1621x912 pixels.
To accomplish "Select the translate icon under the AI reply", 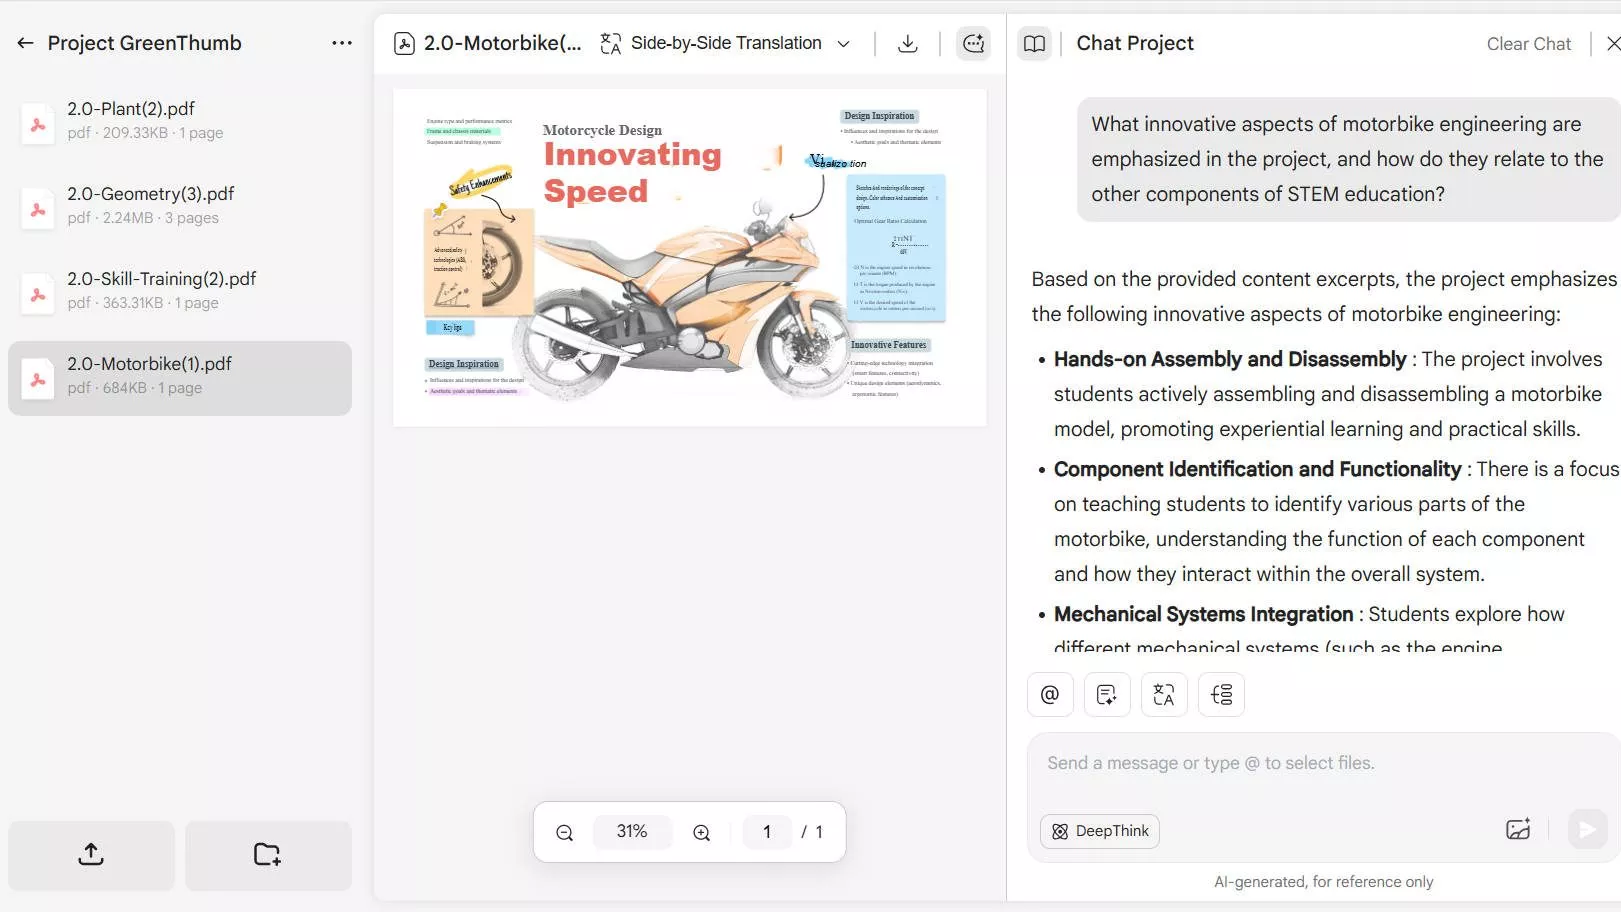I will [1163, 694].
